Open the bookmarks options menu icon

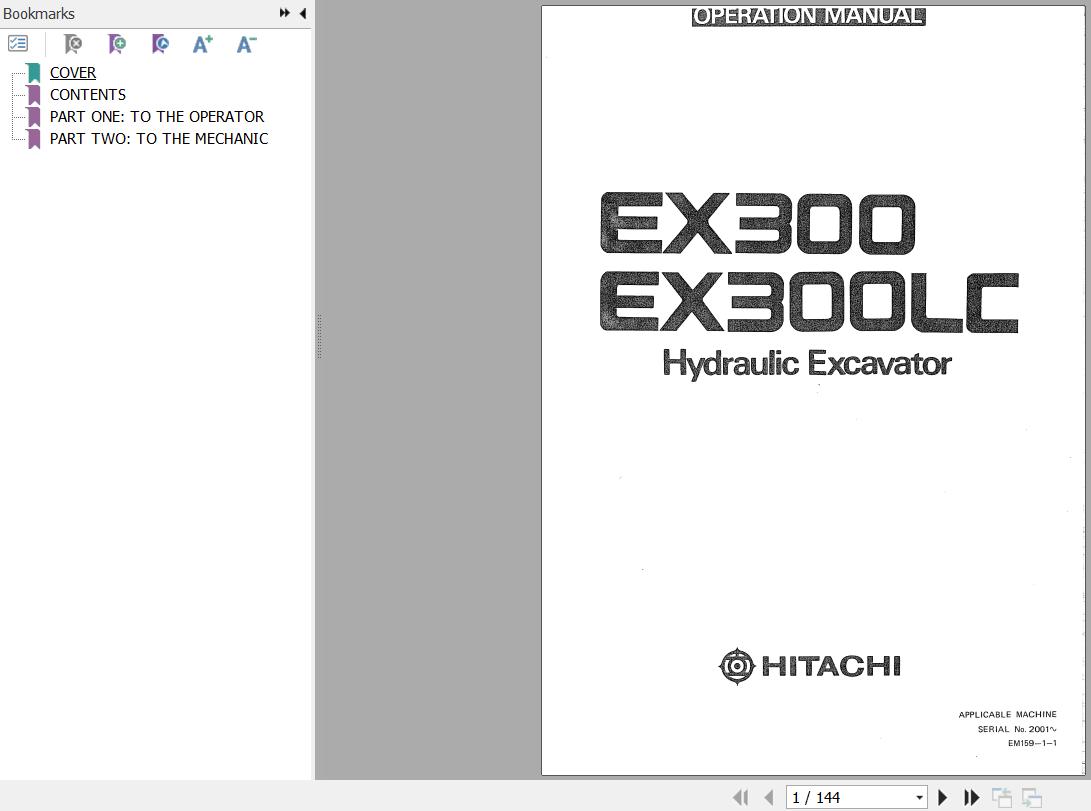pos(17,44)
